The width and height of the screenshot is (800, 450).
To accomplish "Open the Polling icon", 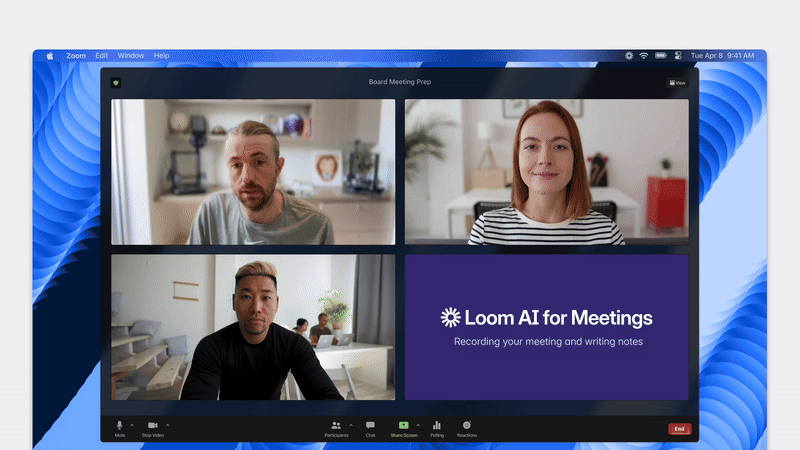I will pos(437,426).
